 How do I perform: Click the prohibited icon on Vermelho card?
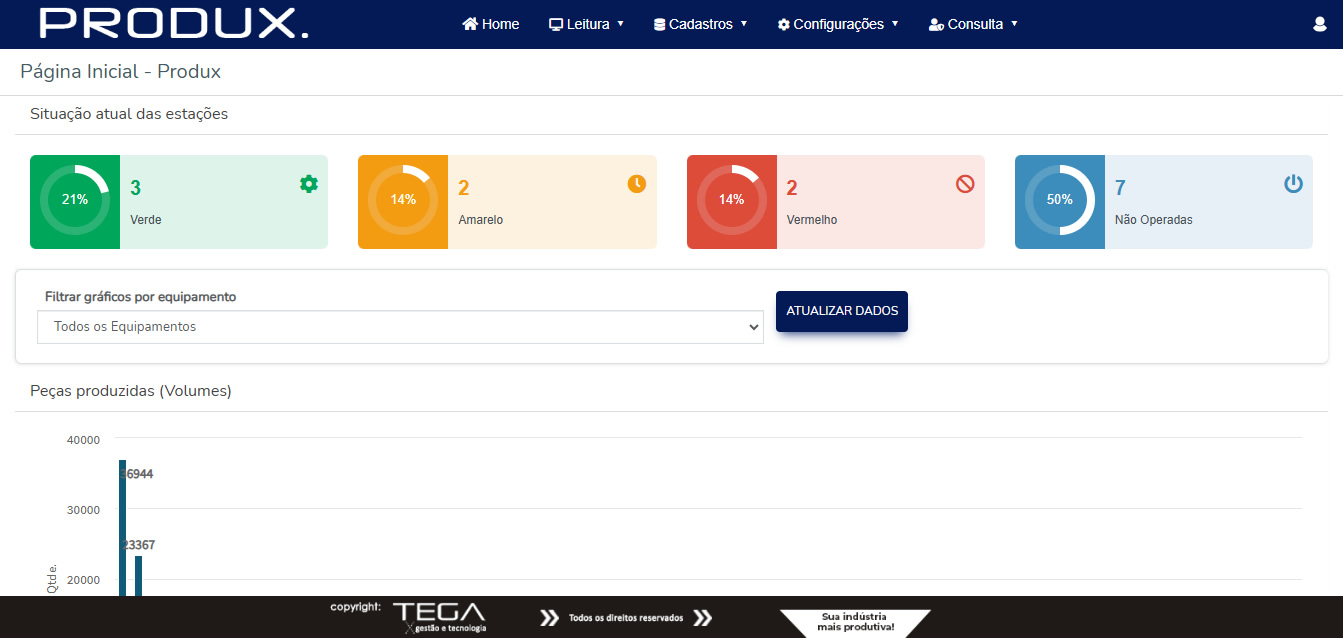[965, 184]
